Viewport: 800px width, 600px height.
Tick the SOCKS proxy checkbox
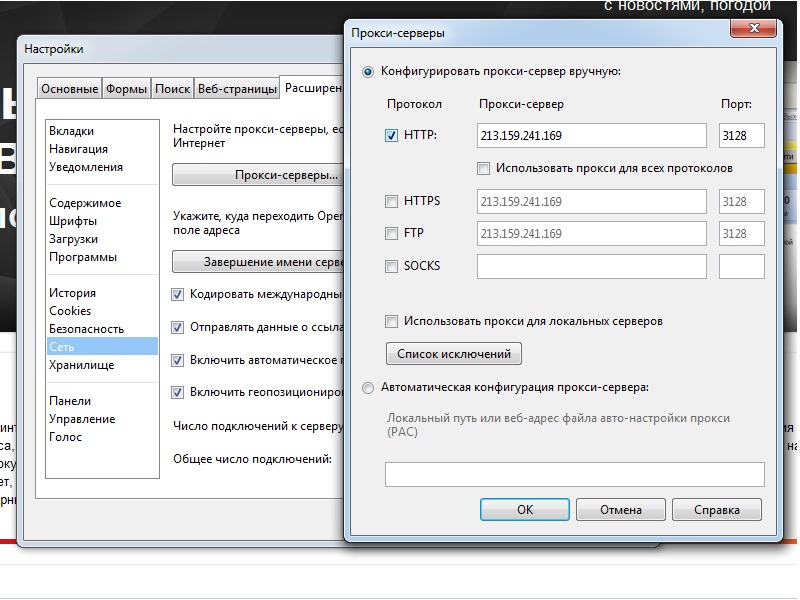click(x=392, y=266)
